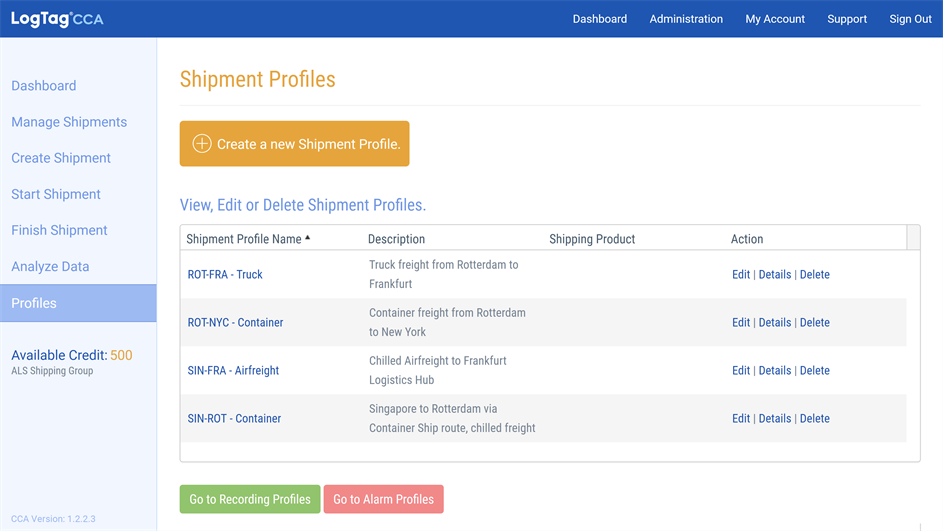Go to Finish Shipment in sidebar
This screenshot has width=943, height=531.
coord(59,230)
